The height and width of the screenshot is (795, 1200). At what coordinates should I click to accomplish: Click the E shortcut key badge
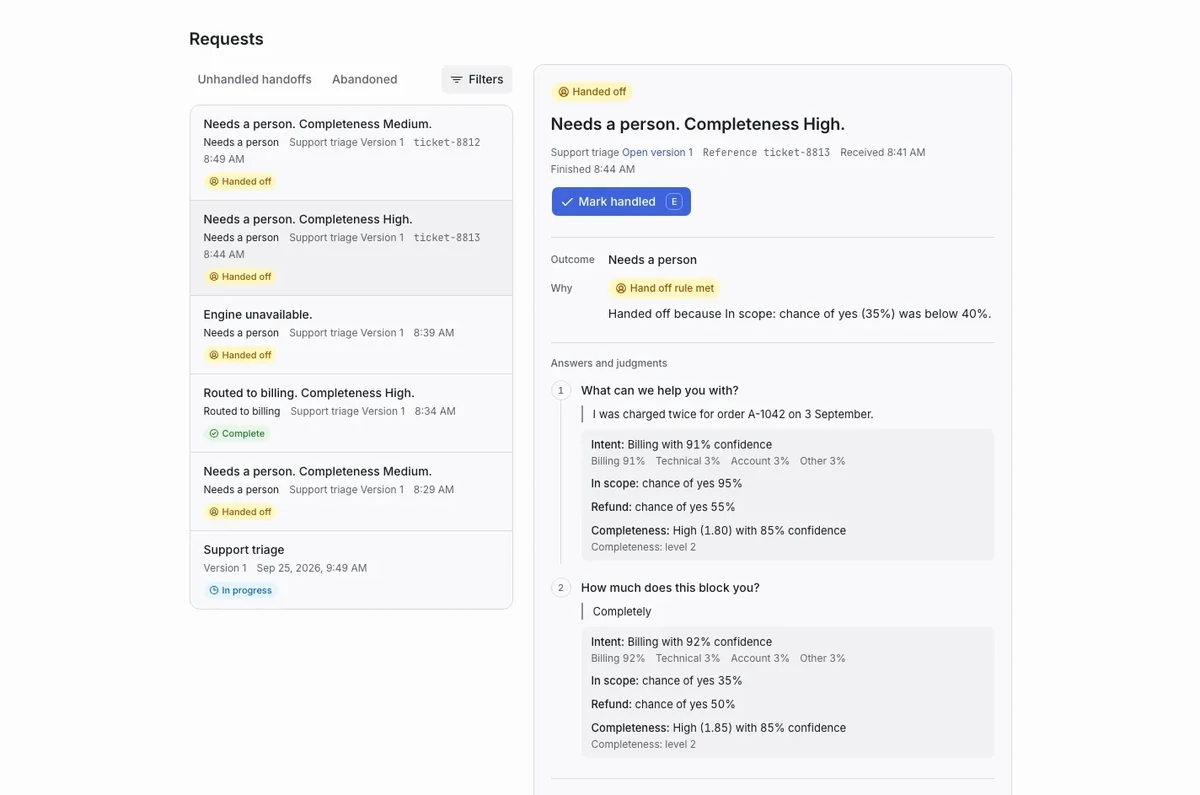(674, 202)
